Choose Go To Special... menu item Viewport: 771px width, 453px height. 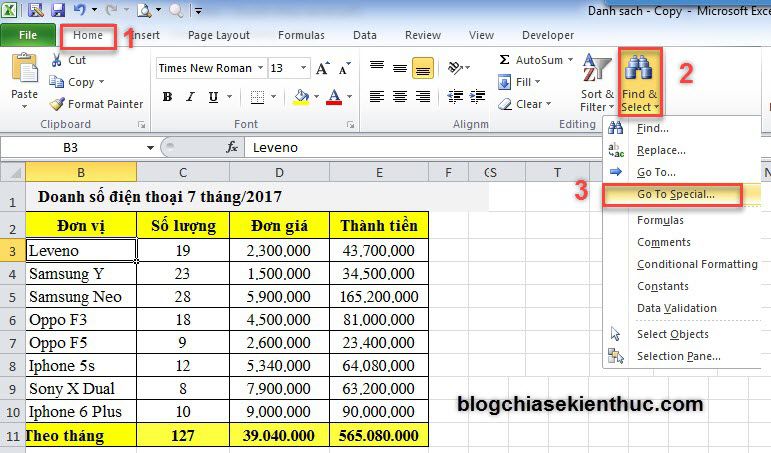pos(682,194)
